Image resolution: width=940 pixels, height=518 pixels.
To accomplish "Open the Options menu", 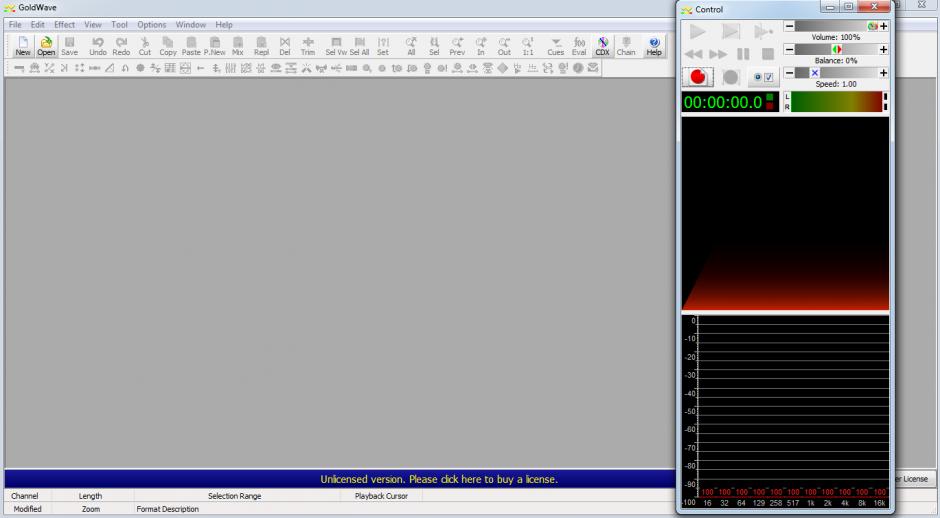I will click(x=151, y=25).
